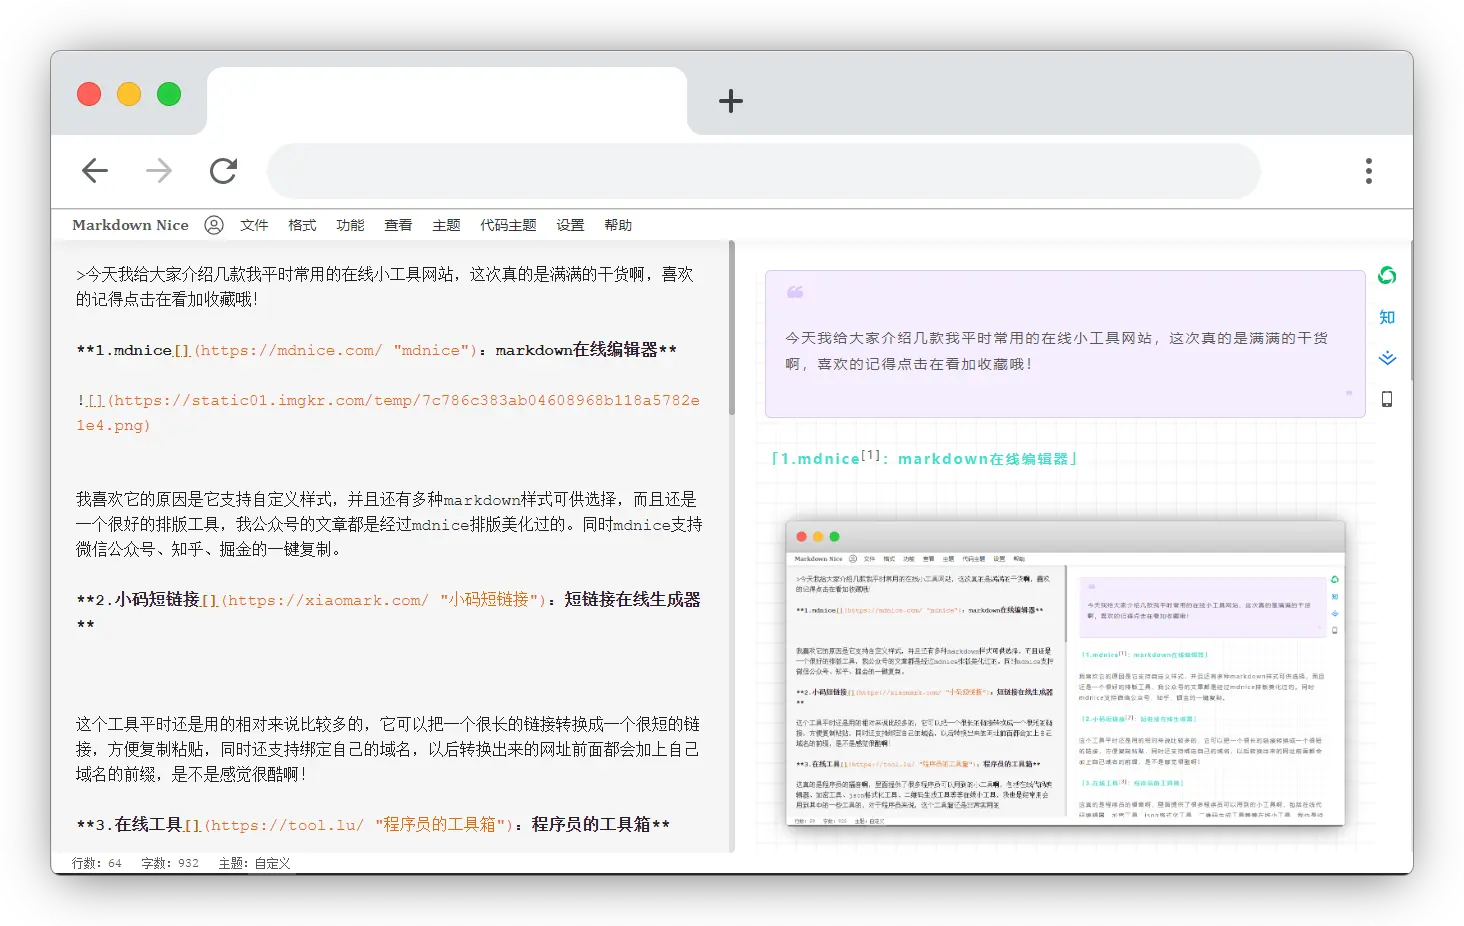The height and width of the screenshot is (926, 1464).
Task: Open the 功能 menu
Action: pyautogui.click(x=350, y=225)
